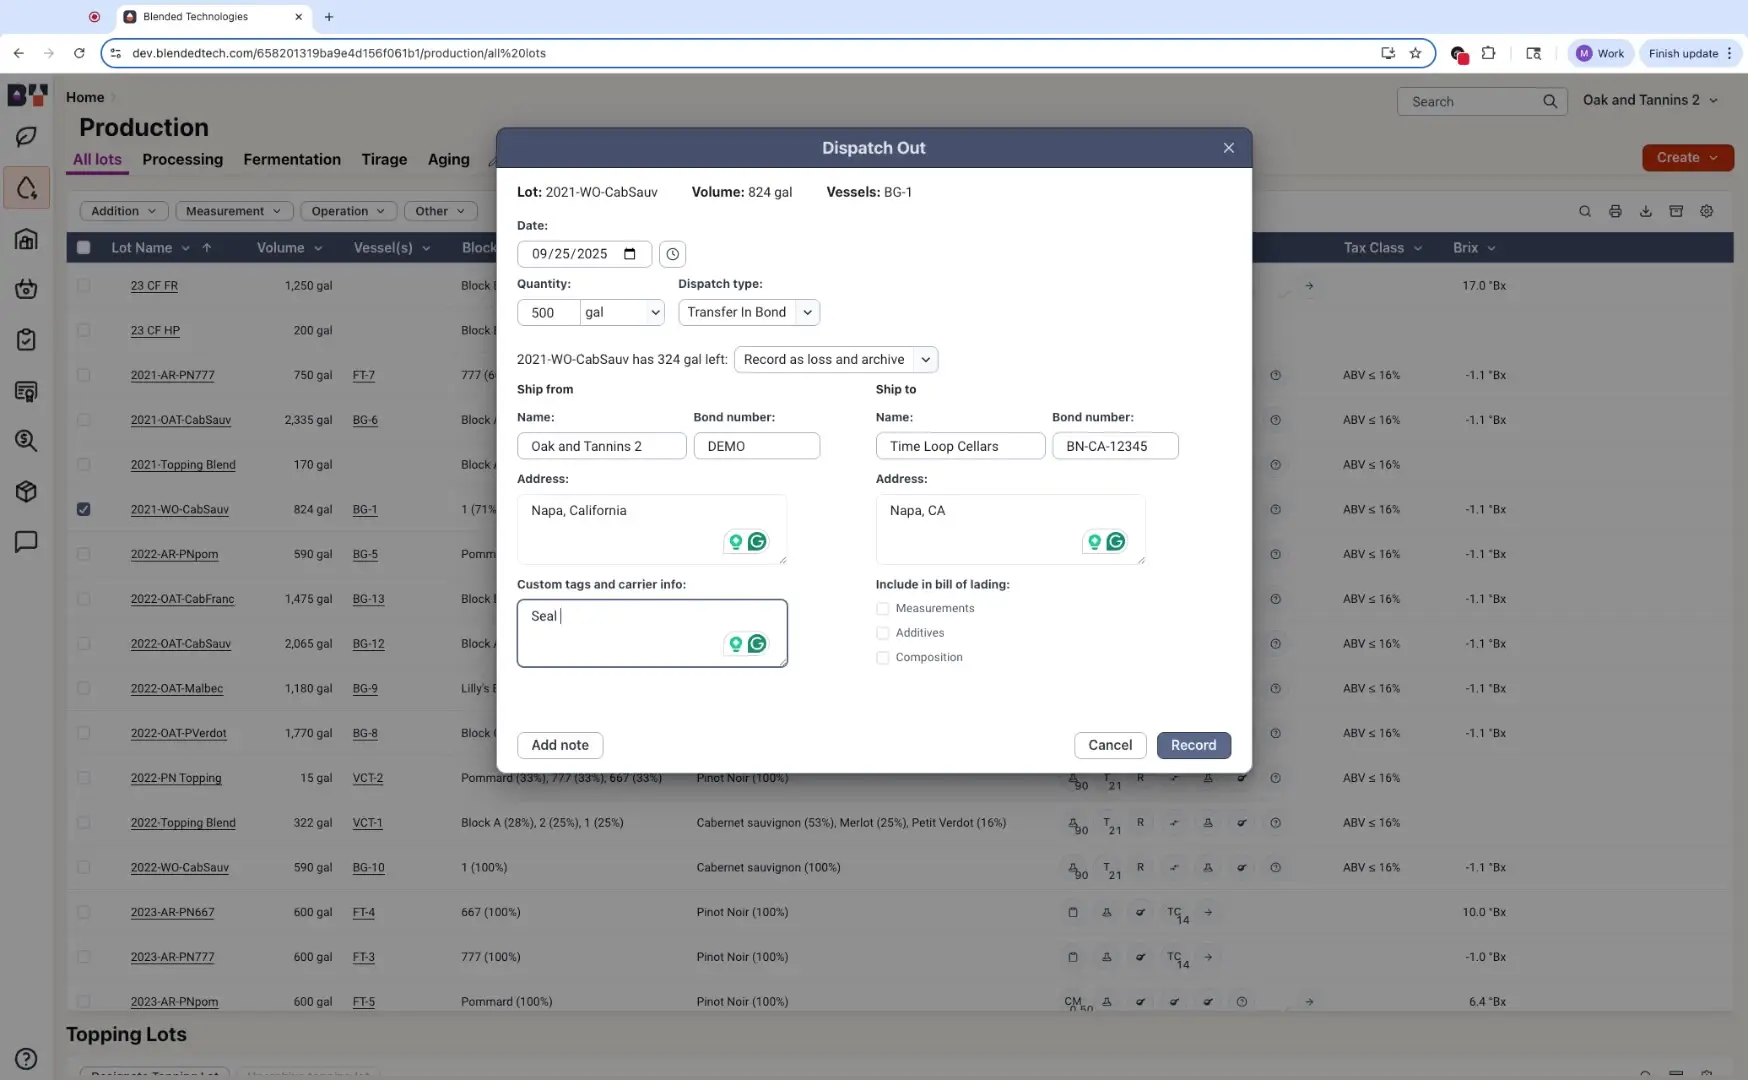Open the quantity unit gal dropdown
Image resolution: width=1748 pixels, height=1080 pixels.
tap(622, 313)
